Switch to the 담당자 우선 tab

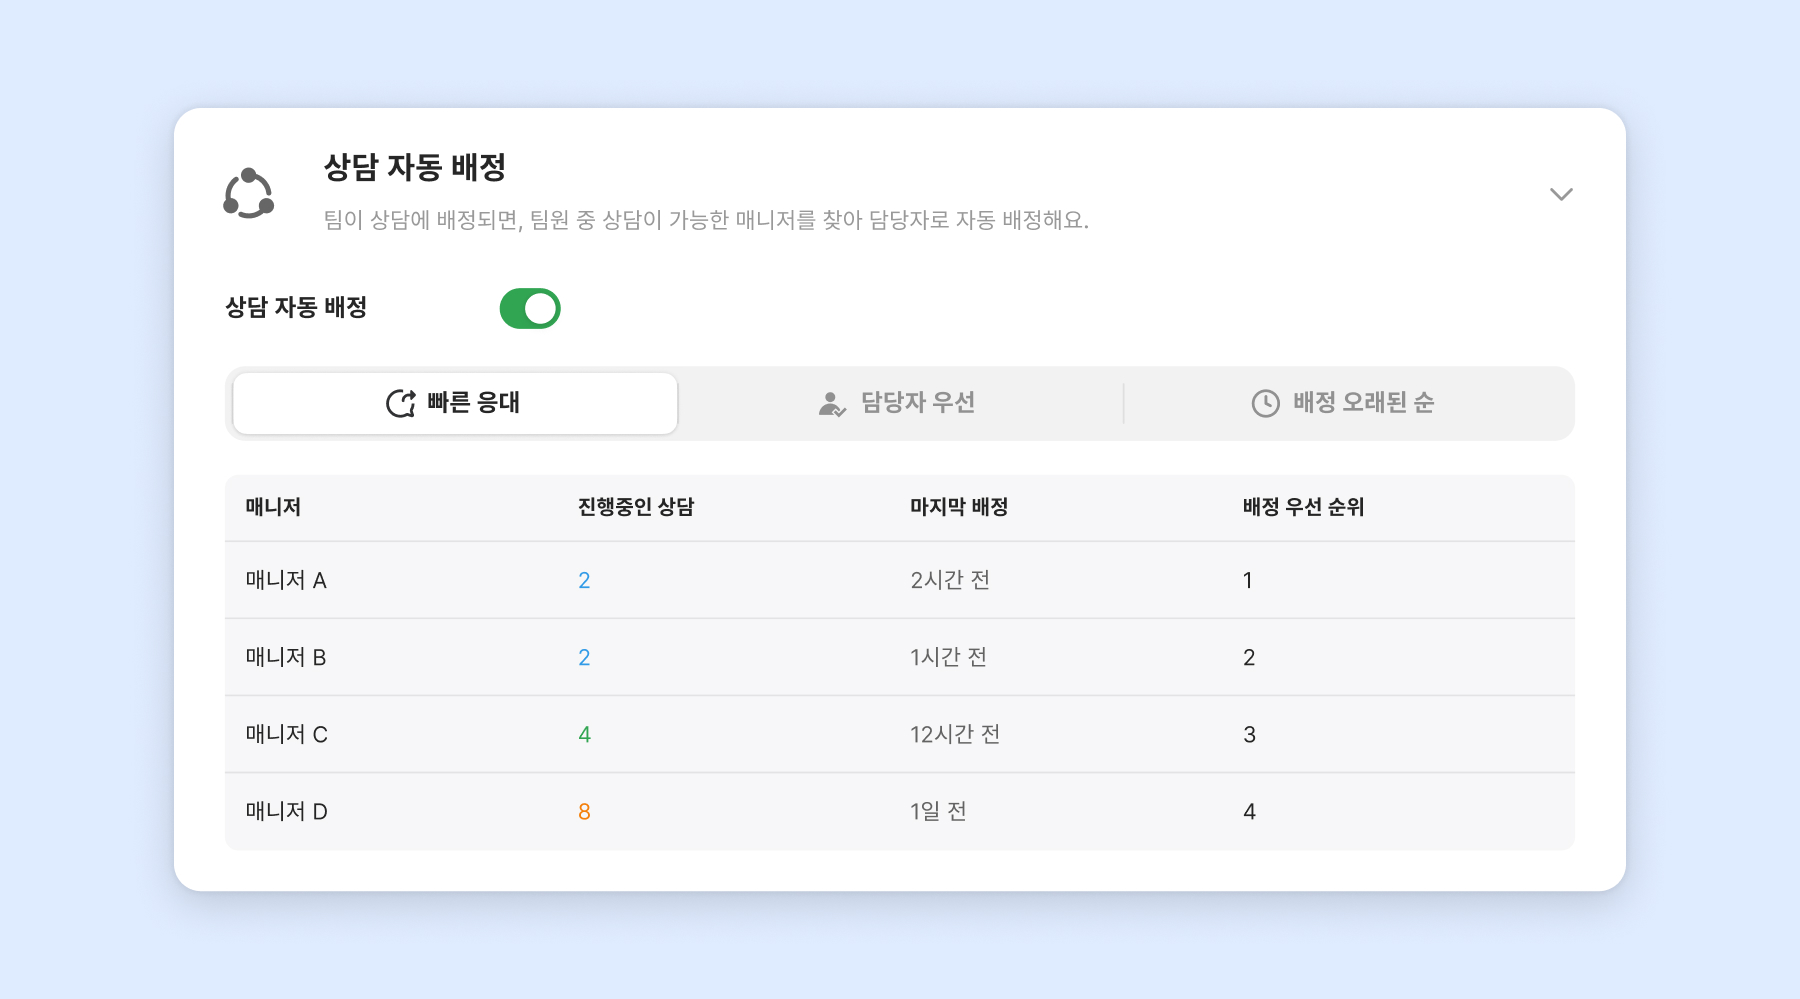tap(900, 403)
